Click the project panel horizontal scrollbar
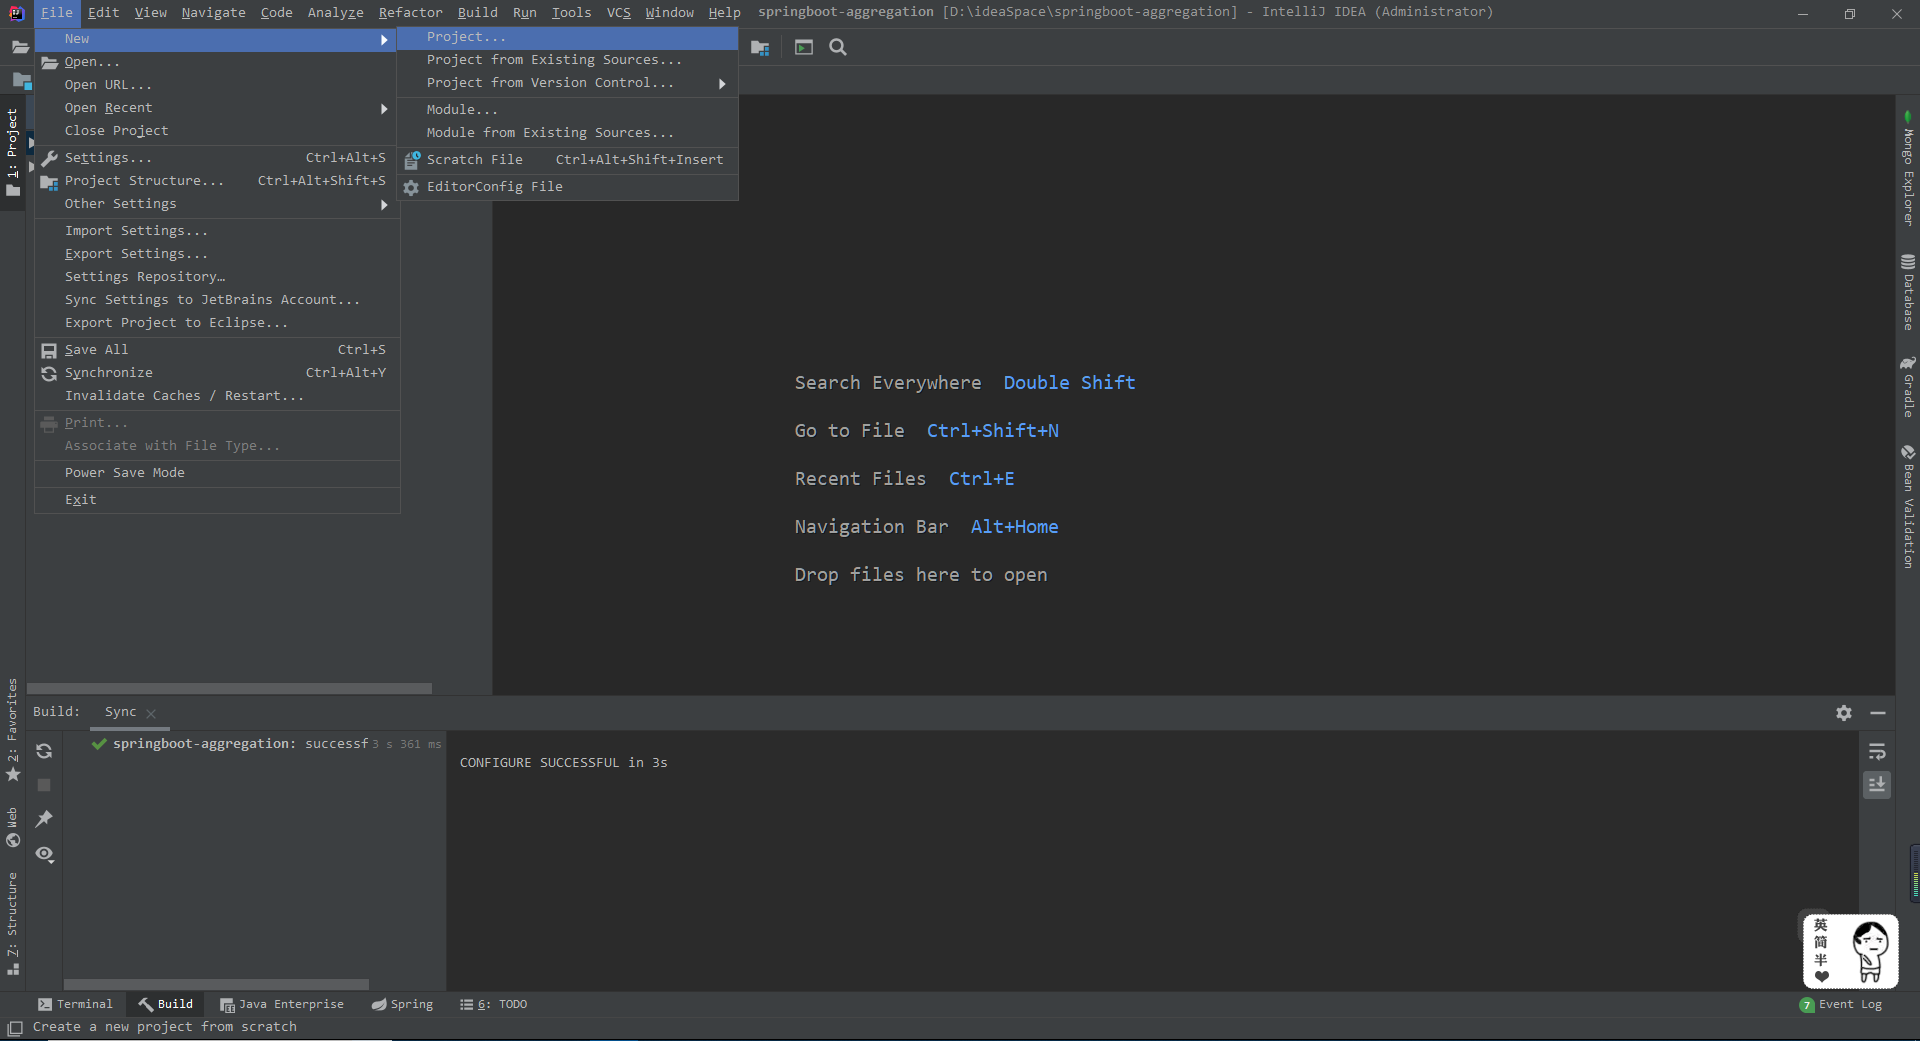The image size is (1920, 1041). (x=229, y=688)
